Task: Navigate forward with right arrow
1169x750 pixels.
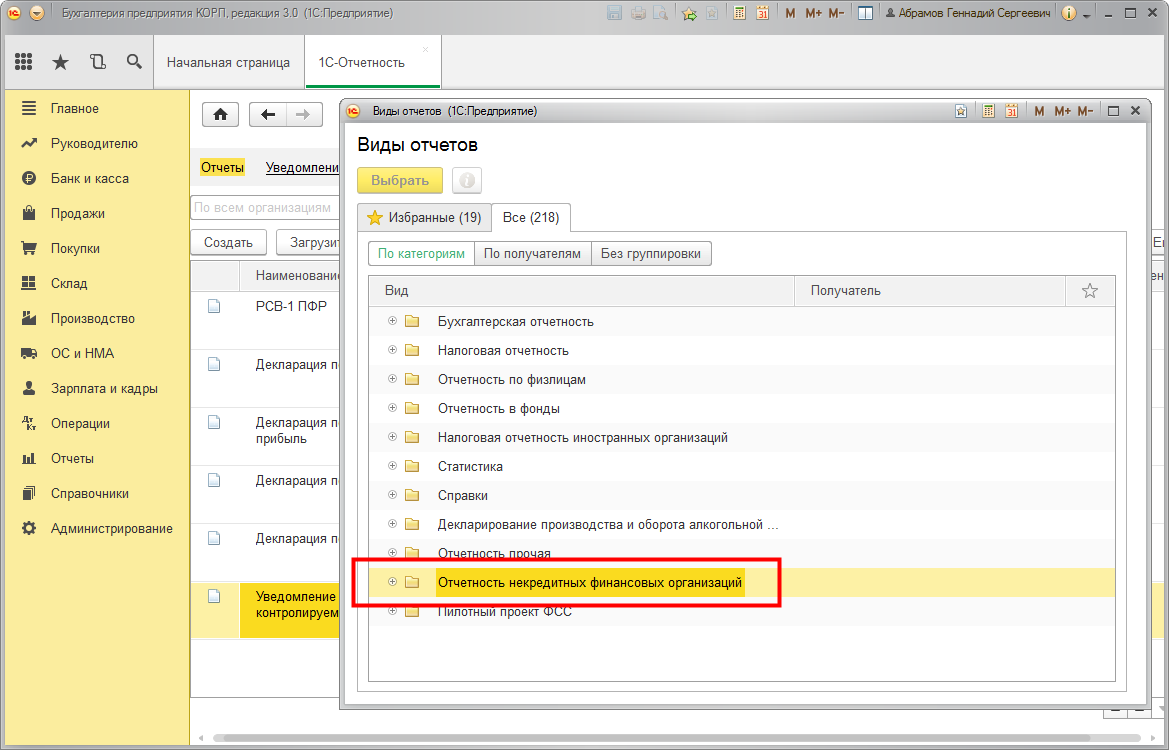Action: pos(303,115)
